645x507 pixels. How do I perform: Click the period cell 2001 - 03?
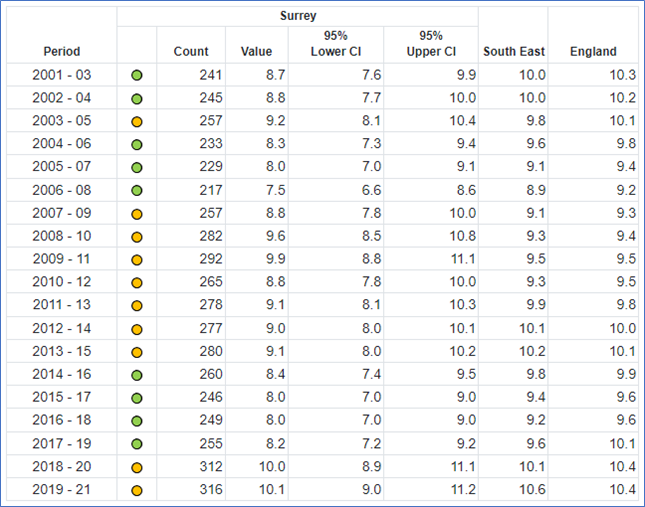point(62,75)
